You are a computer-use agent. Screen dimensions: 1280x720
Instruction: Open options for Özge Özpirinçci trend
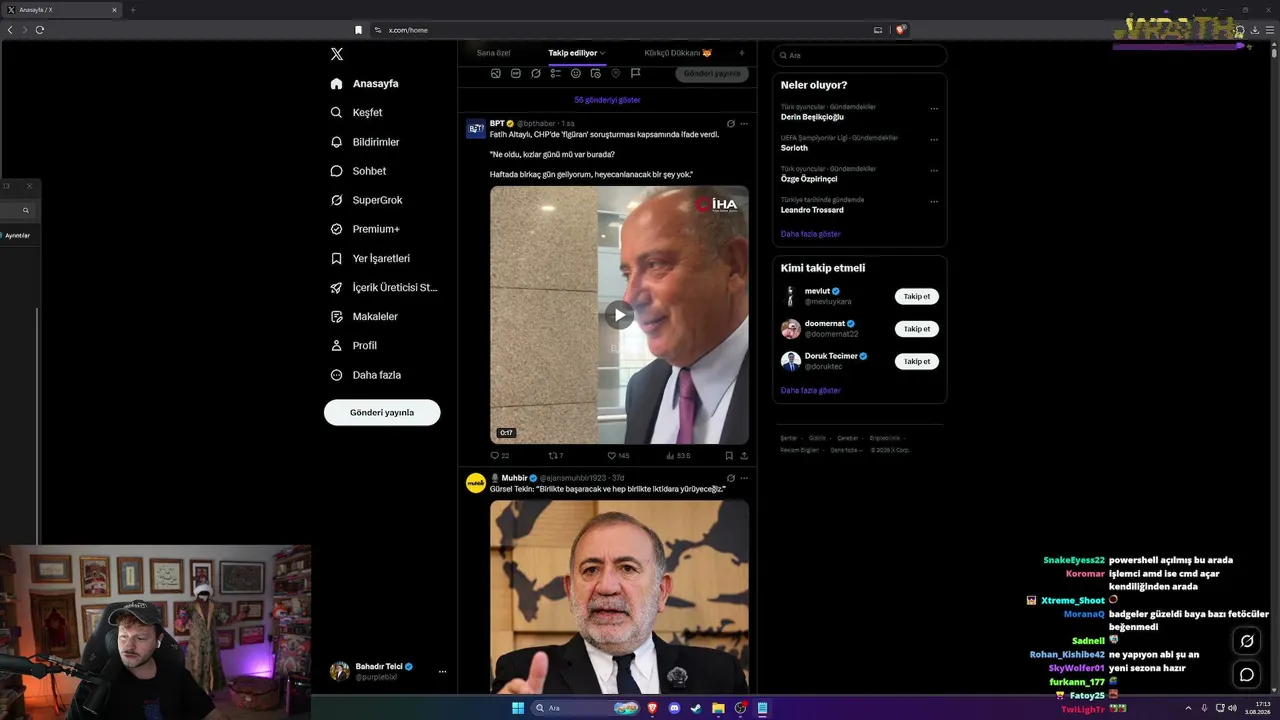tap(934, 170)
